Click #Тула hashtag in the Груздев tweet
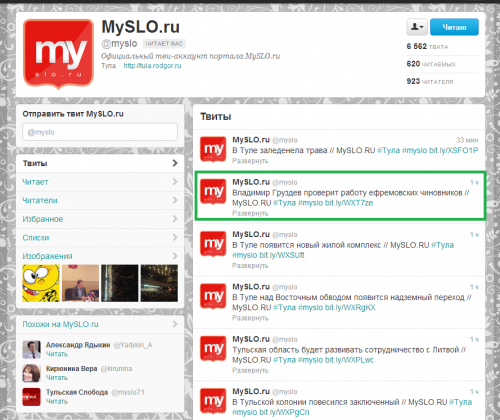The height and width of the screenshot is (420, 500). coord(284,203)
